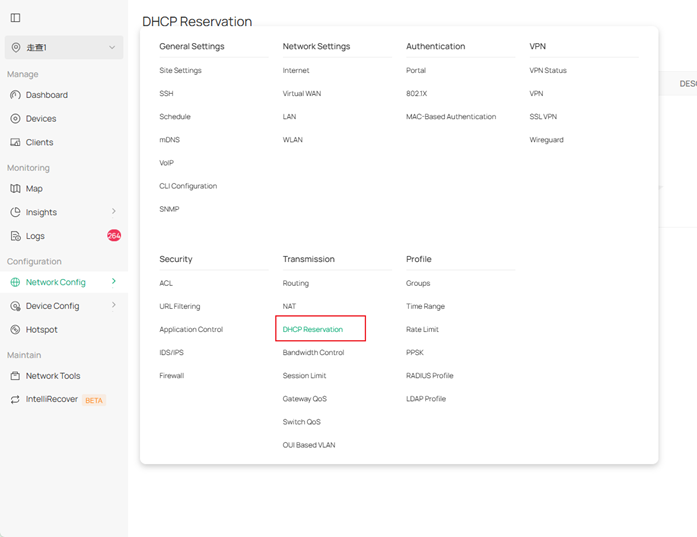Open WLAN settings
This screenshot has width=697, height=537.
coord(292,140)
